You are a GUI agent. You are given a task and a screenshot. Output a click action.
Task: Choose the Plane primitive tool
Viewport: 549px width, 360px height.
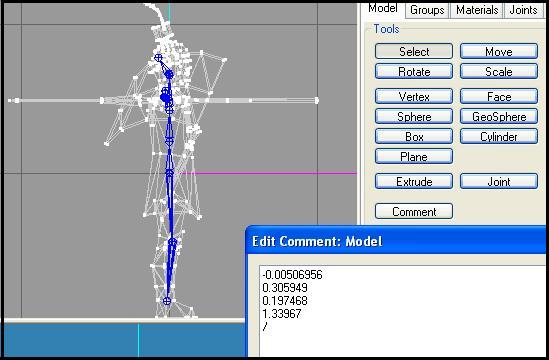(414, 156)
